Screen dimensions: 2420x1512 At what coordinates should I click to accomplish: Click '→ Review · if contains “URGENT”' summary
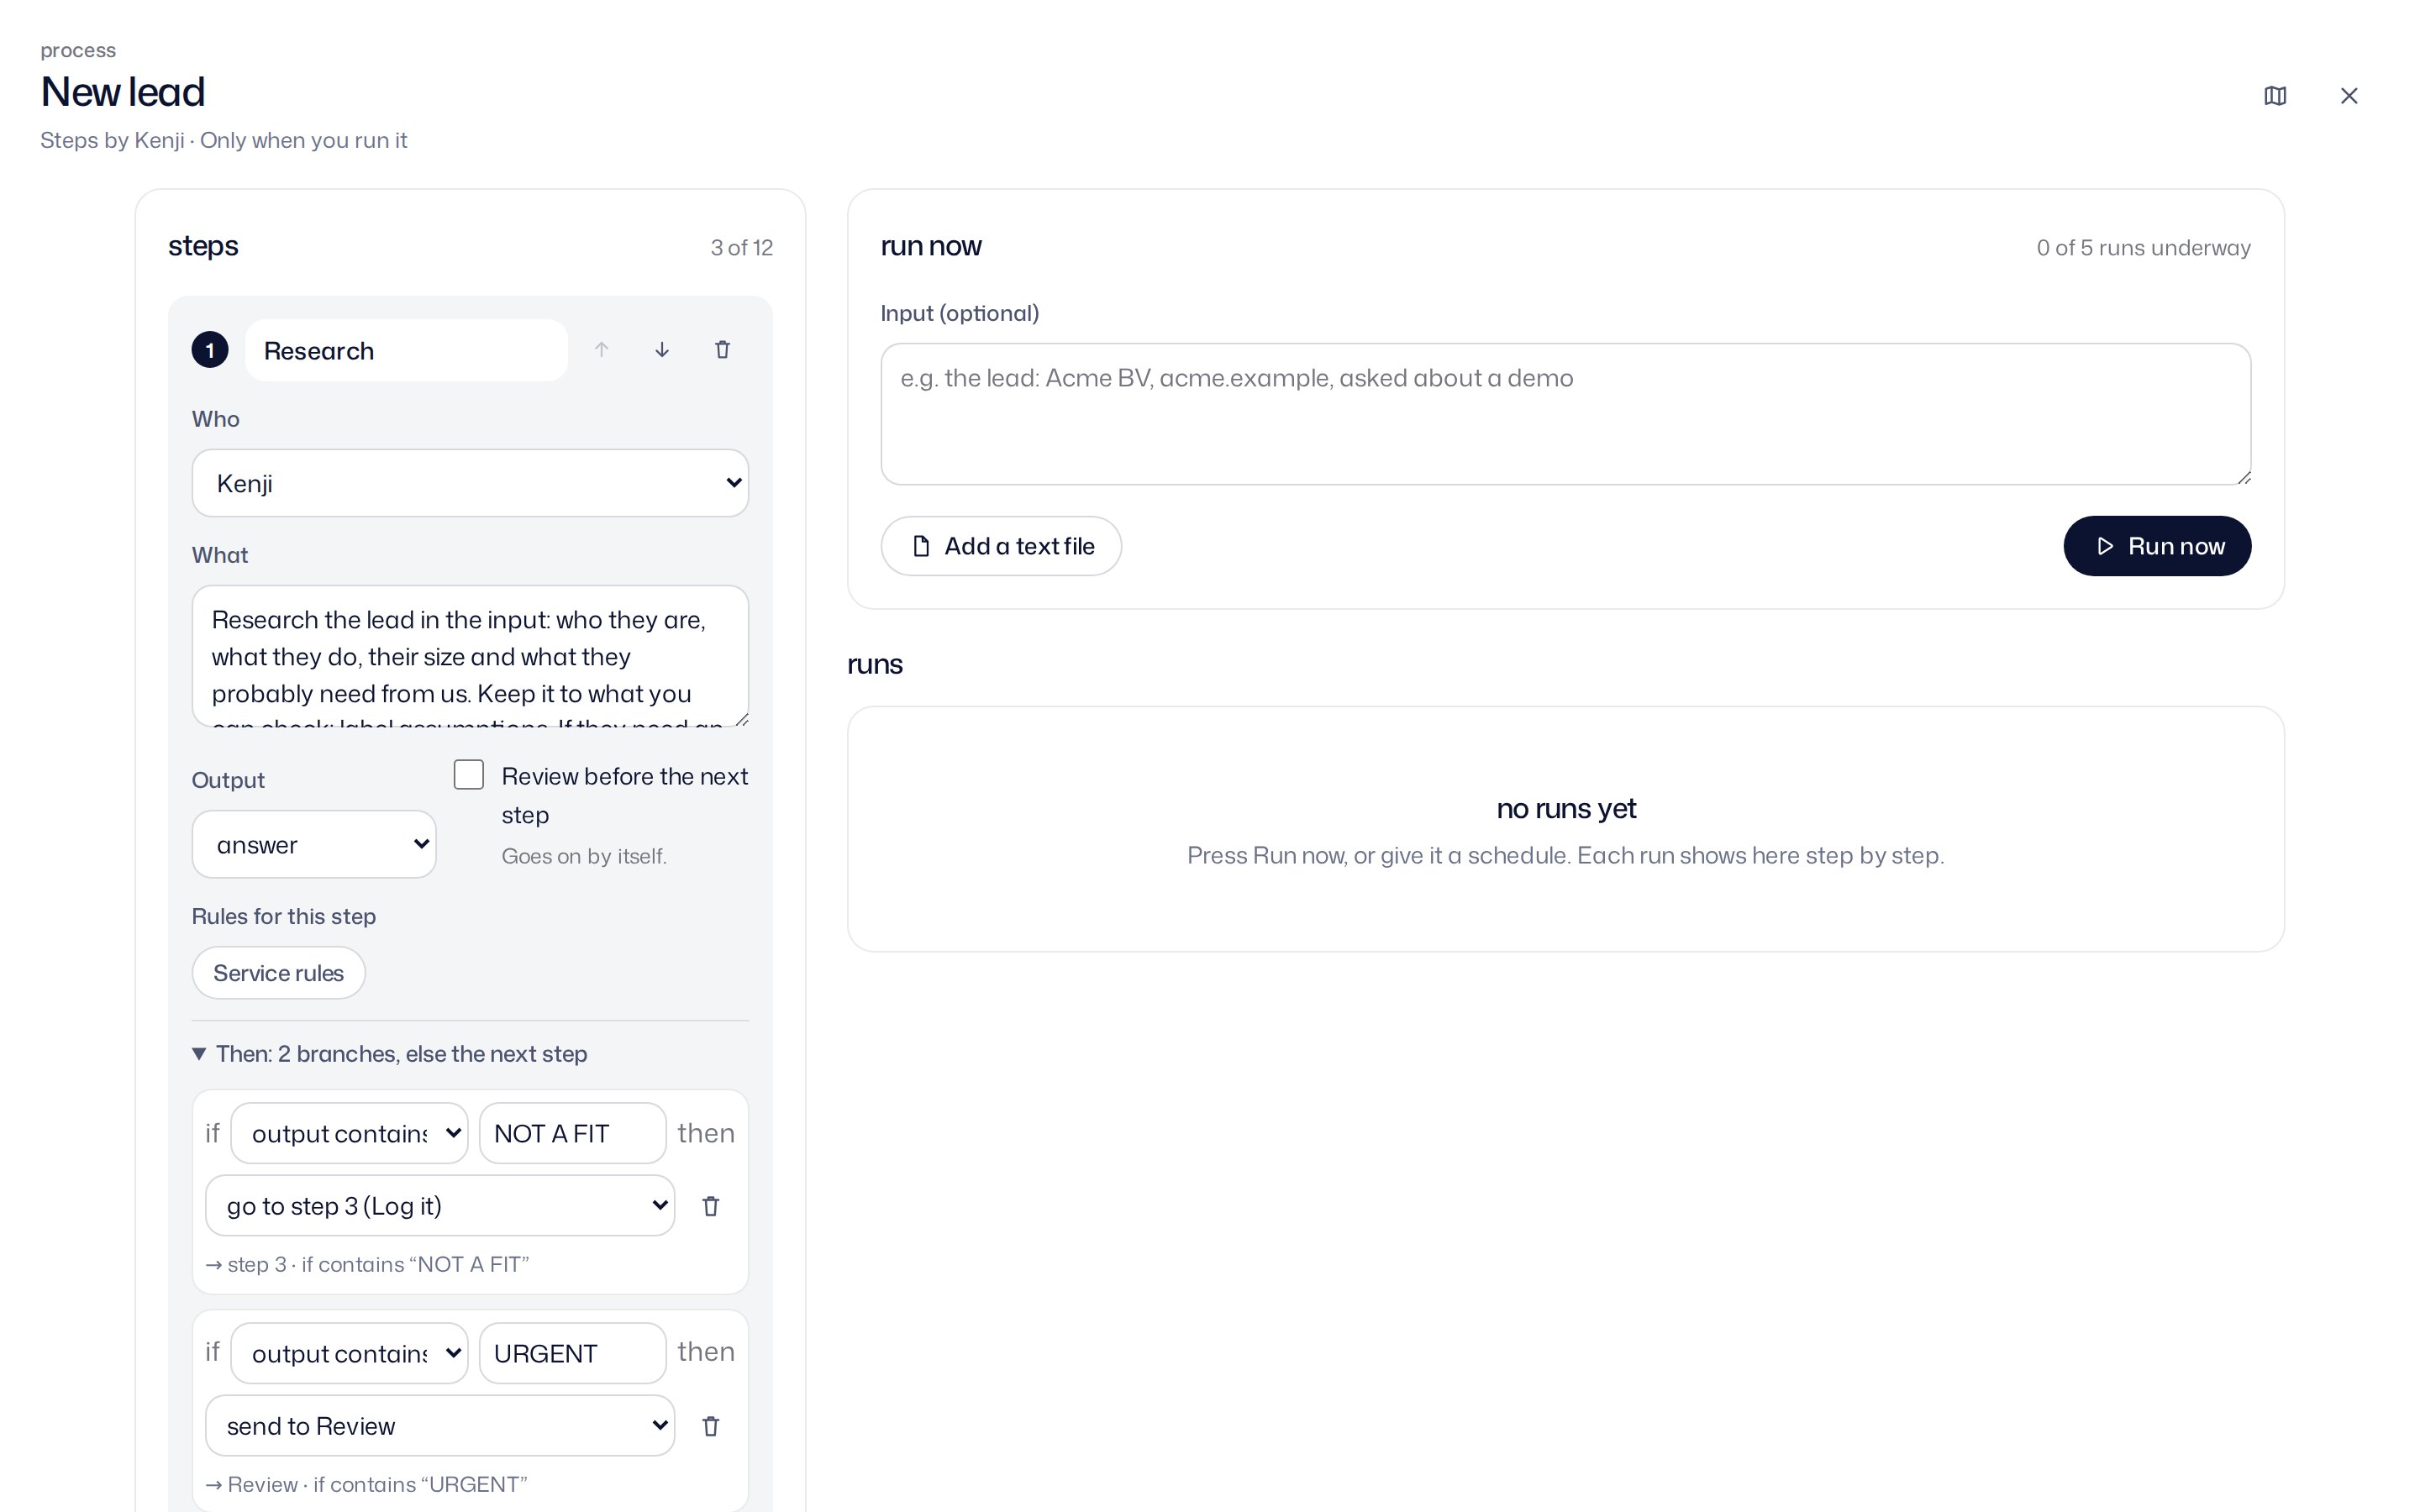click(x=366, y=1484)
